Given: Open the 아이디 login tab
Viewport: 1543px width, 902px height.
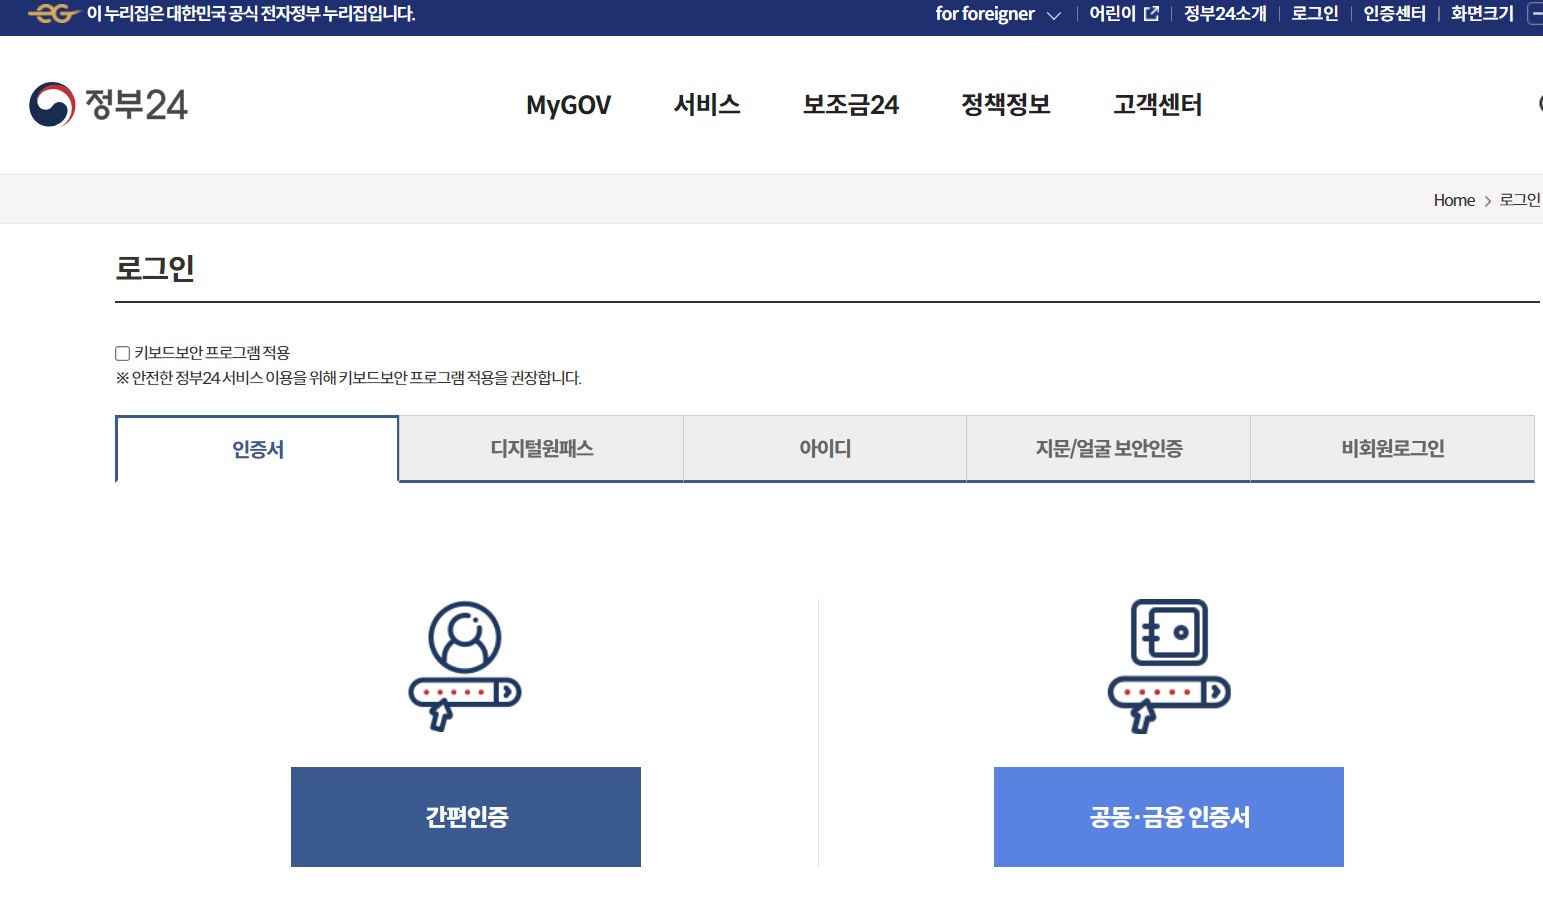Looking at the screenshot, I should coord(823,449).
